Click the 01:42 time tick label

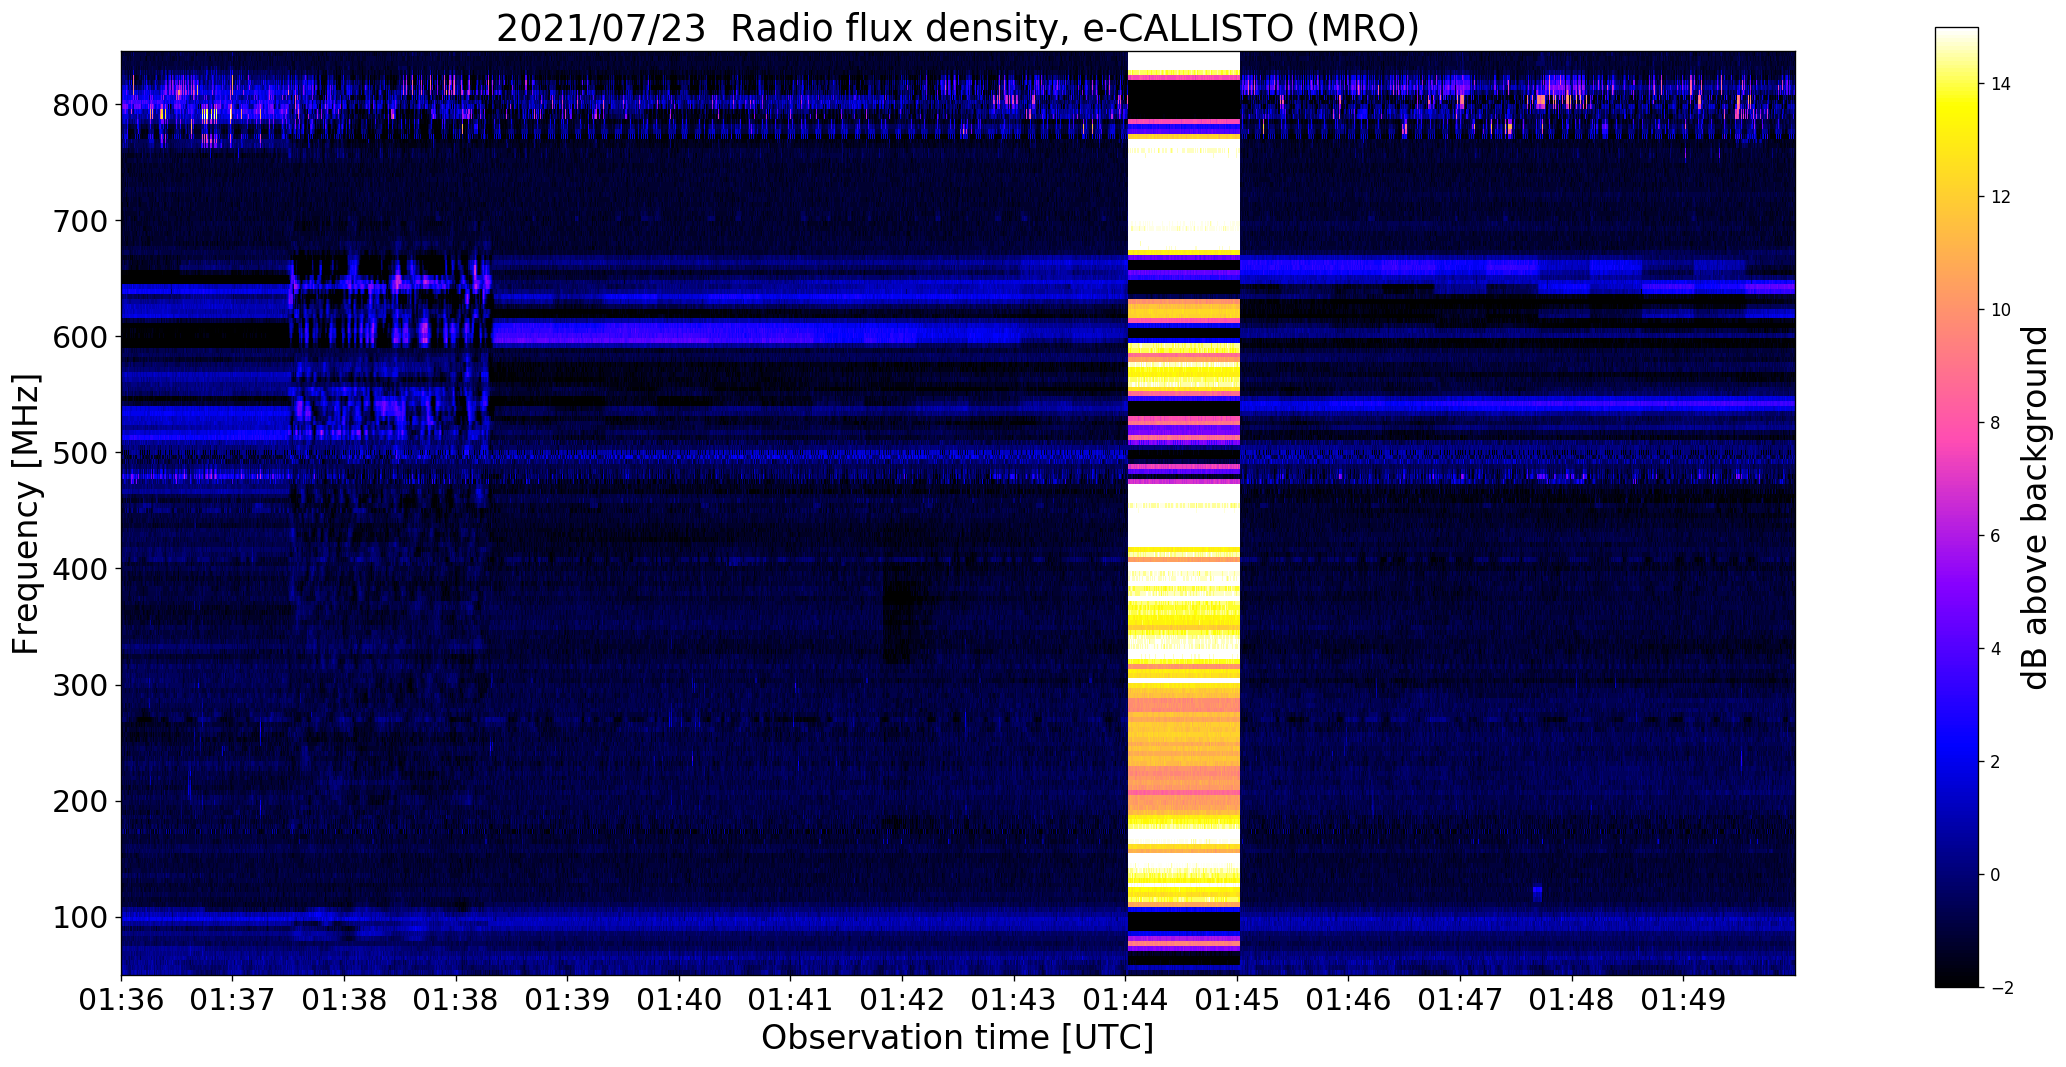coord(903,1001)
